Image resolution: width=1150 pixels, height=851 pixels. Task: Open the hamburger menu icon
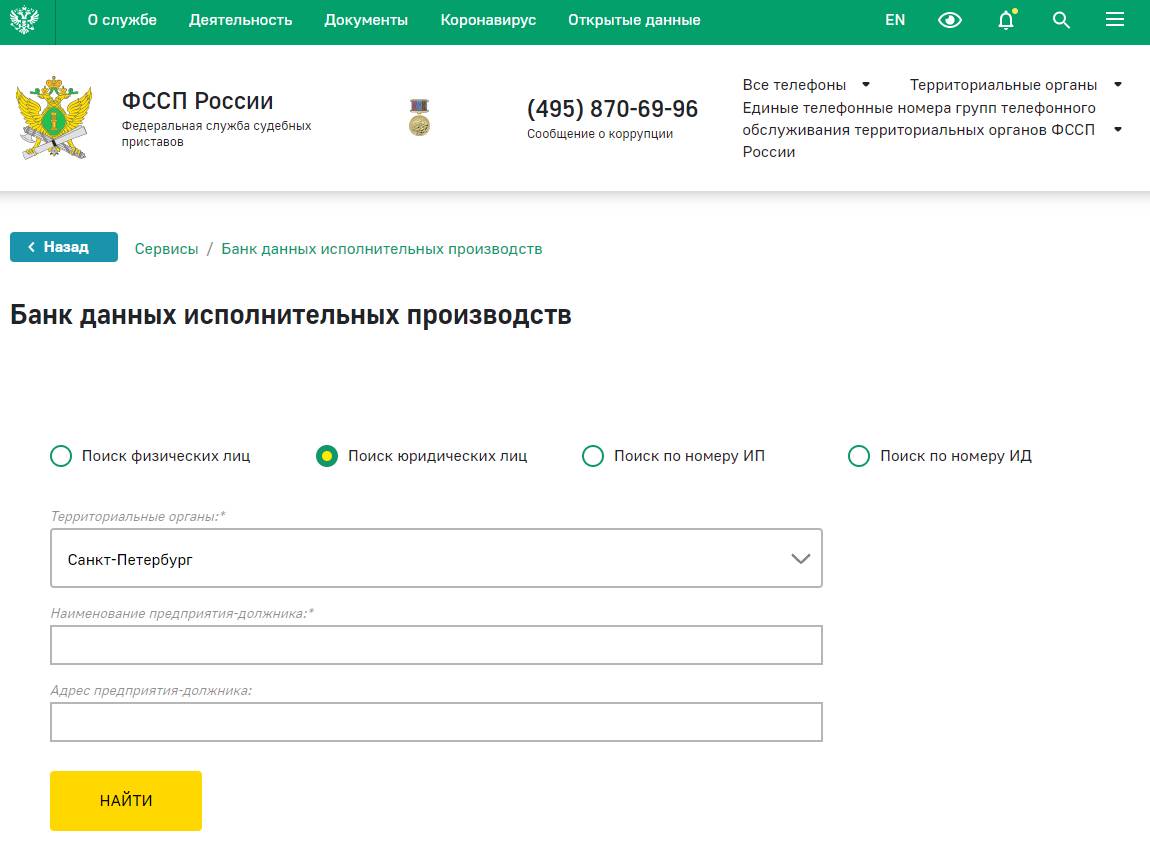(1115, 20)
